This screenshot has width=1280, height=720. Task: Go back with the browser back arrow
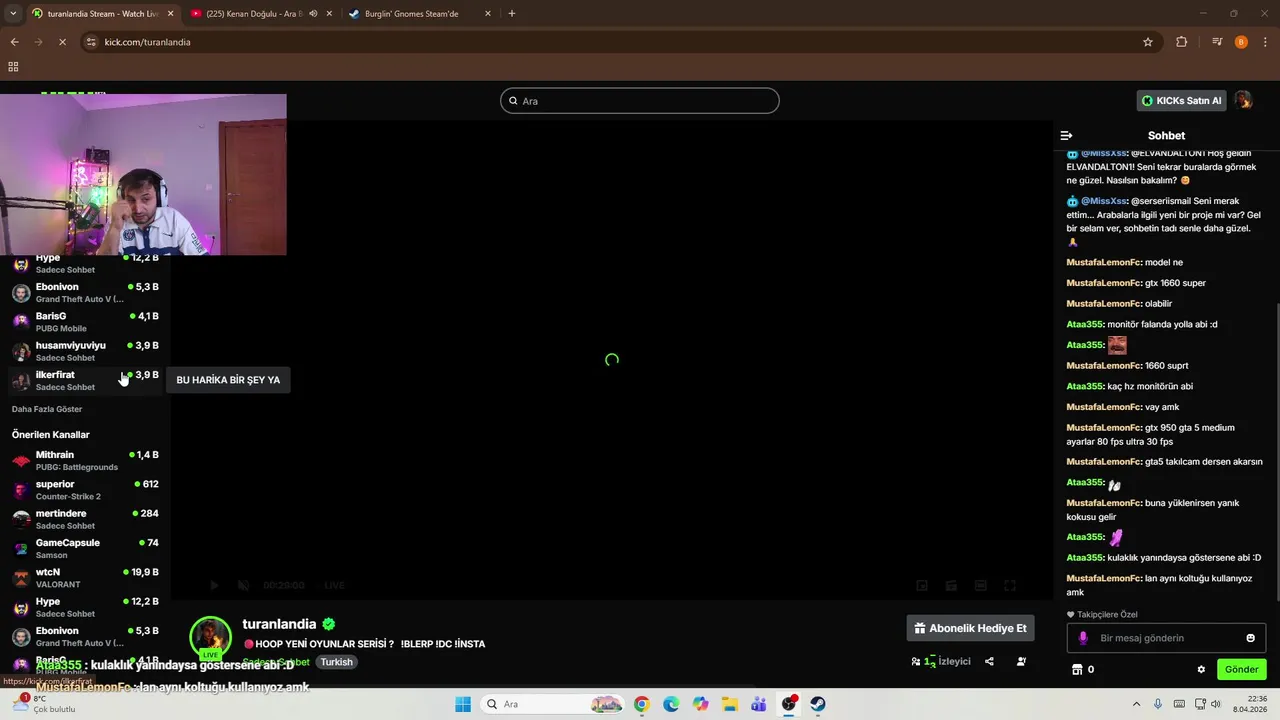pyautogui.click(x=14, y=42)
